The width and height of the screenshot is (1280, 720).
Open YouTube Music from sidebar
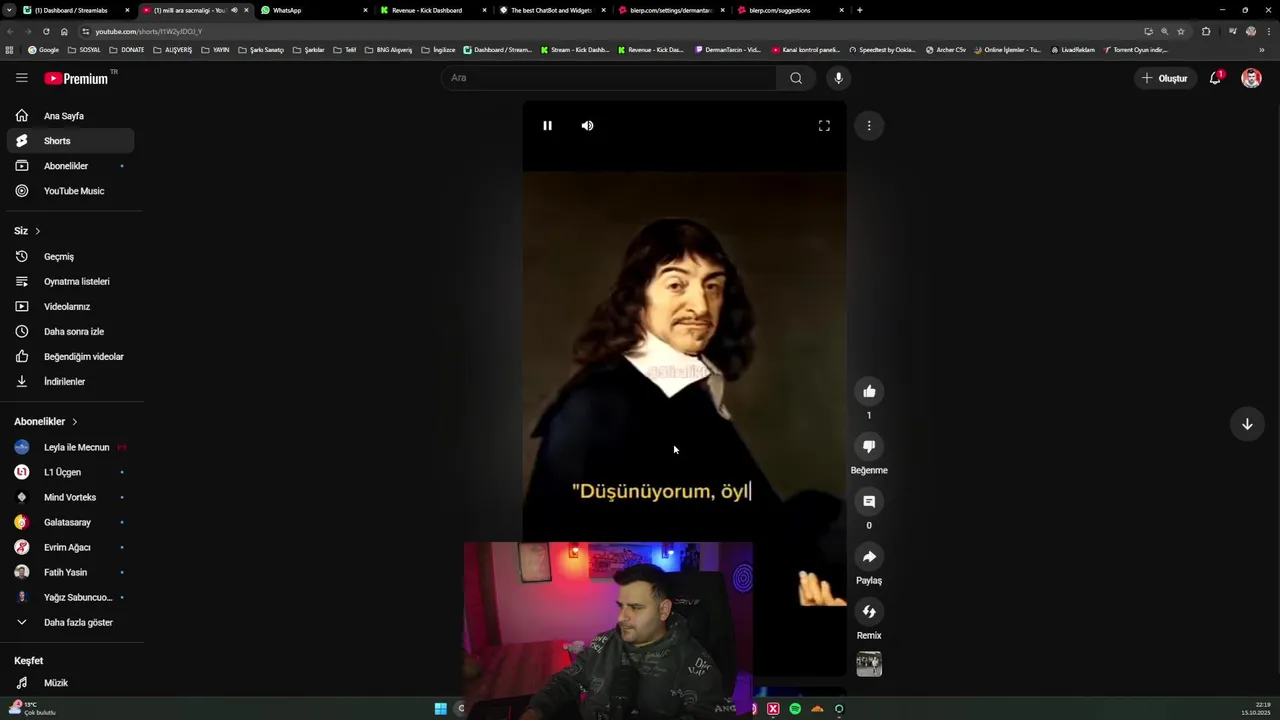[70, 191]
